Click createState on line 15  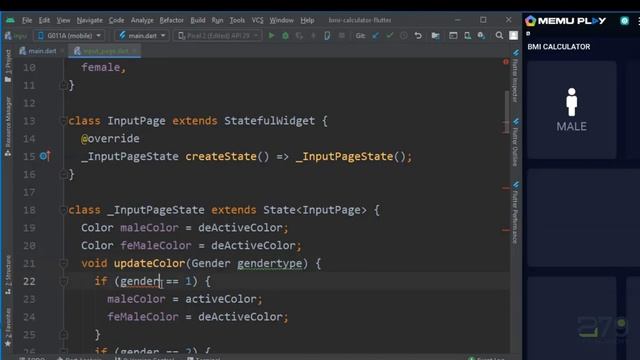(221, 156)
